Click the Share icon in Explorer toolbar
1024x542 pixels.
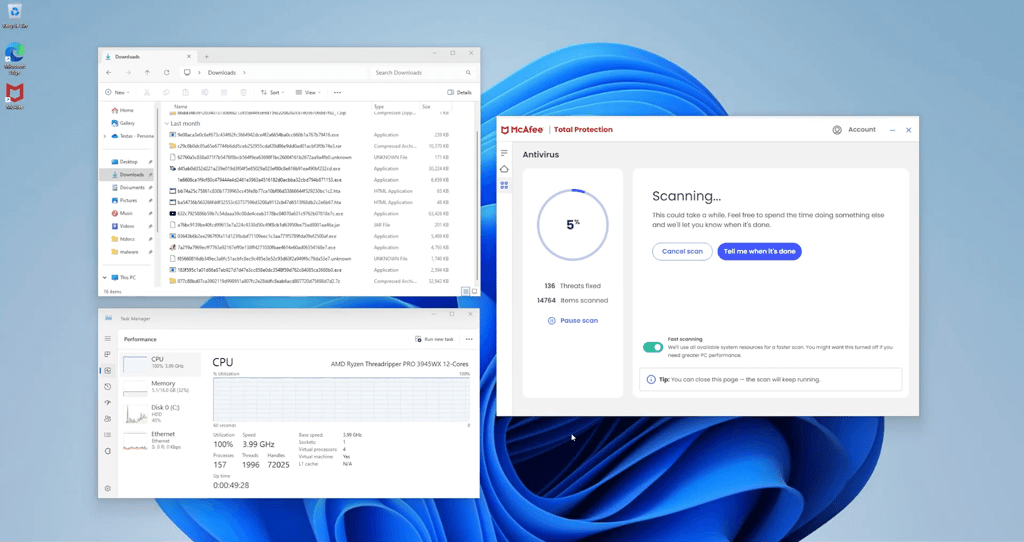coord(224,93)
